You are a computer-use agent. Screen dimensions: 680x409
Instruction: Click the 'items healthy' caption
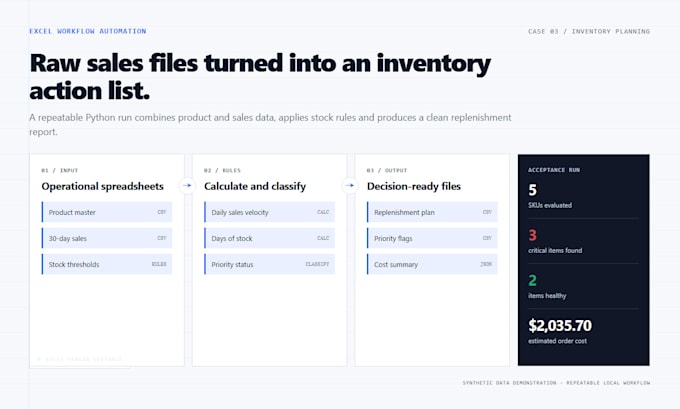click(547, 296)
